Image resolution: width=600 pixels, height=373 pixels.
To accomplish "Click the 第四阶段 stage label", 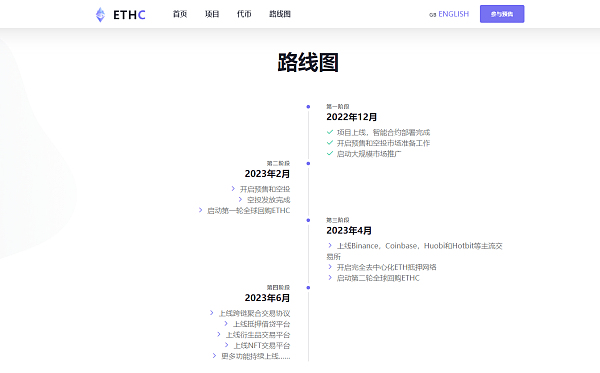I will [279, 287].
